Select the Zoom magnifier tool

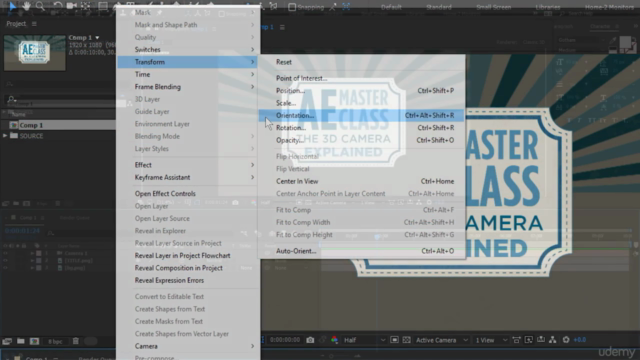40,6
